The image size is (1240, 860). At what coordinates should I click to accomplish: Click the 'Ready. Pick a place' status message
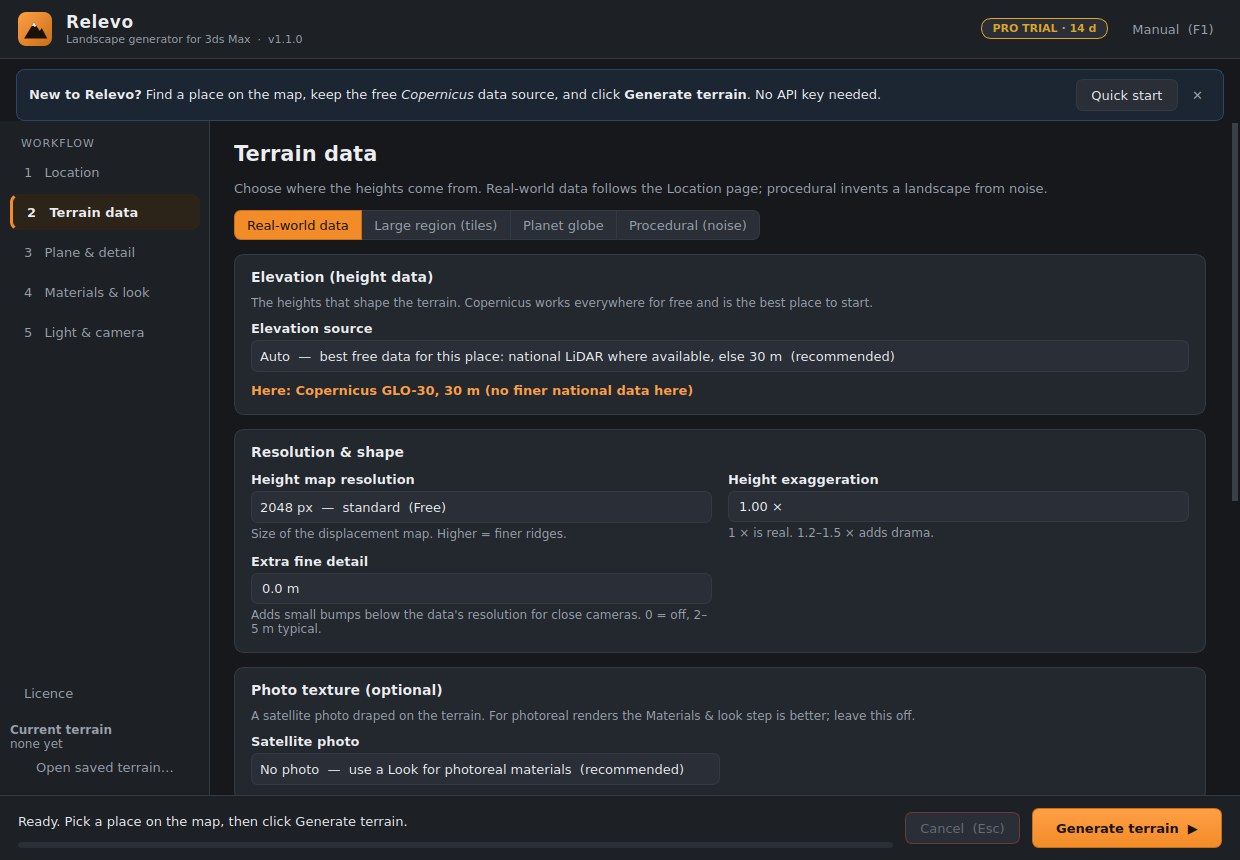click(212, 821)
